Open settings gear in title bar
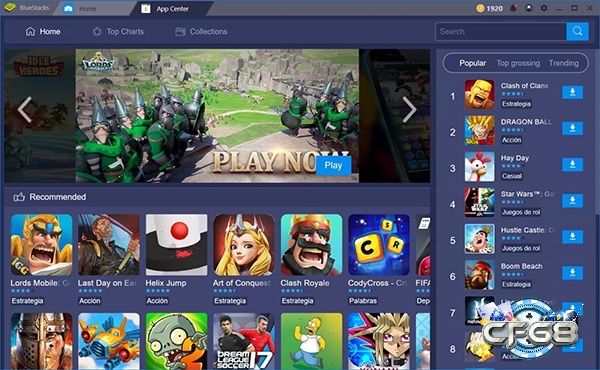Viewport: 600px width, 370px height. click(544, 8)
